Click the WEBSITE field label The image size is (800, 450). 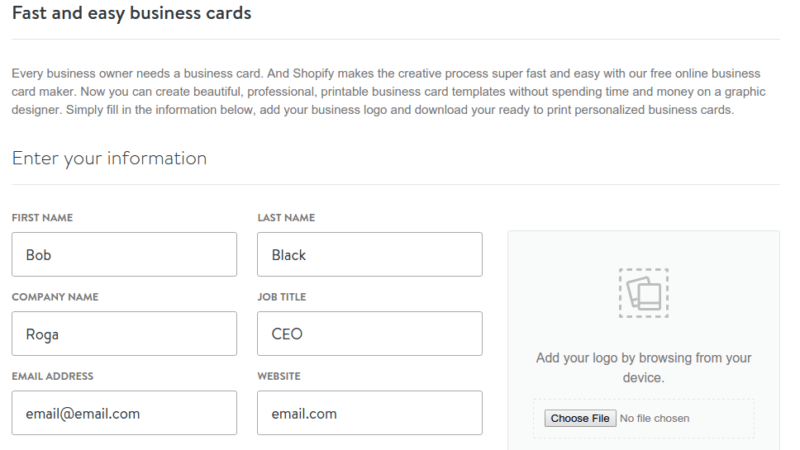point(279,376)
